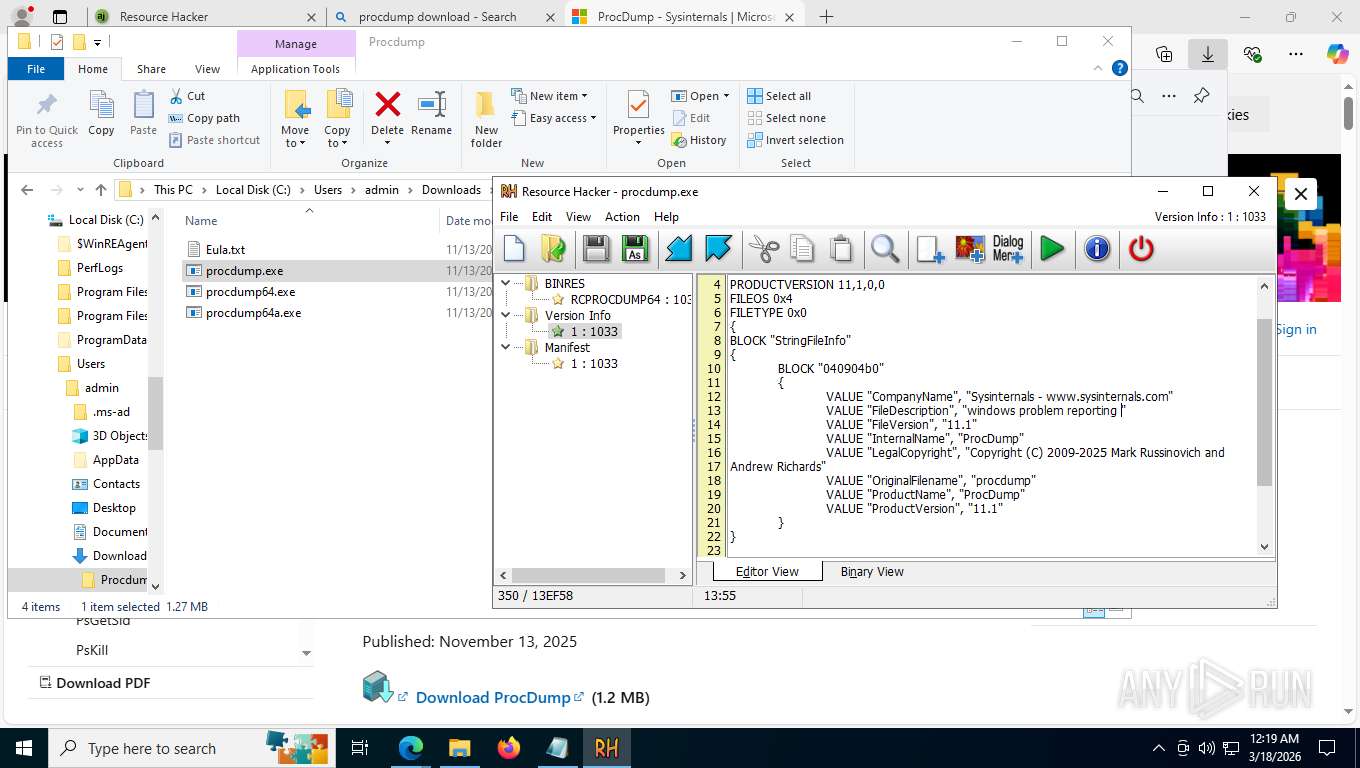Image resolution: width=1360 pixels, height=768 pixels.
Task: Select the RCPROCDUMP64 : 1033 tree item
Action: tap(630, 299)
